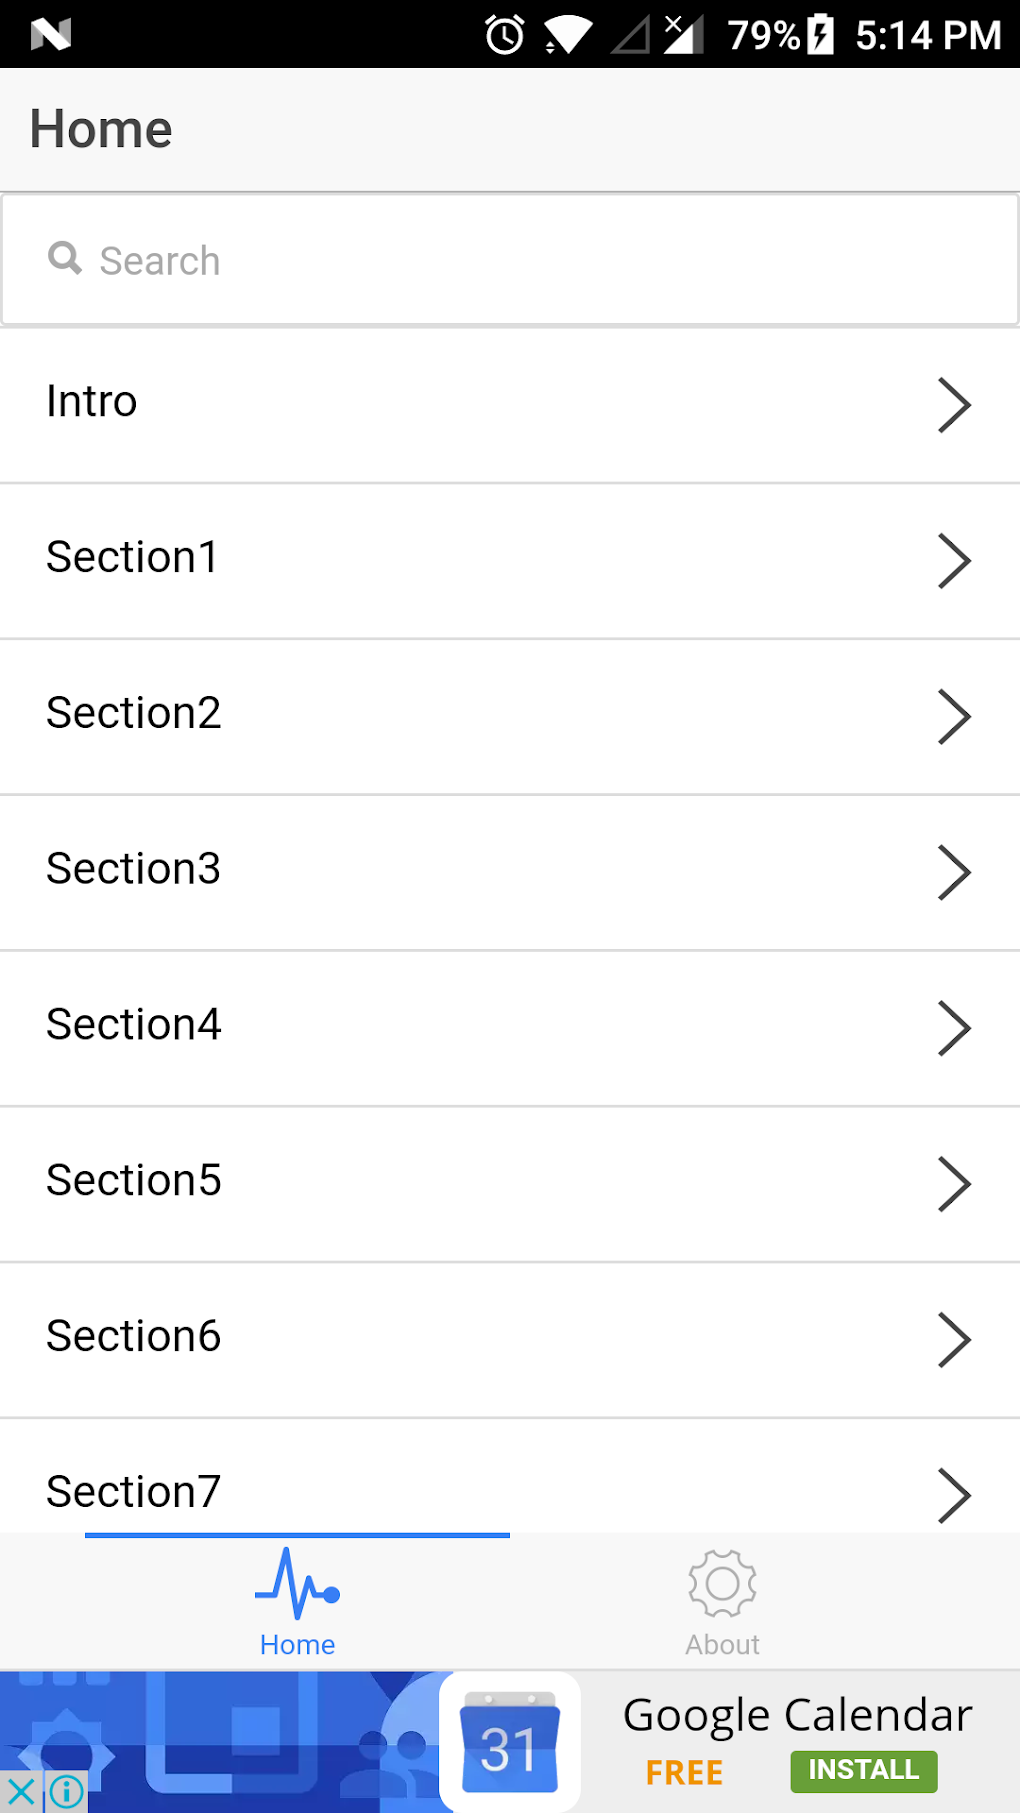Close the ad with the X icon
Viewport: 1020px width, 1813px height.
21,1791
